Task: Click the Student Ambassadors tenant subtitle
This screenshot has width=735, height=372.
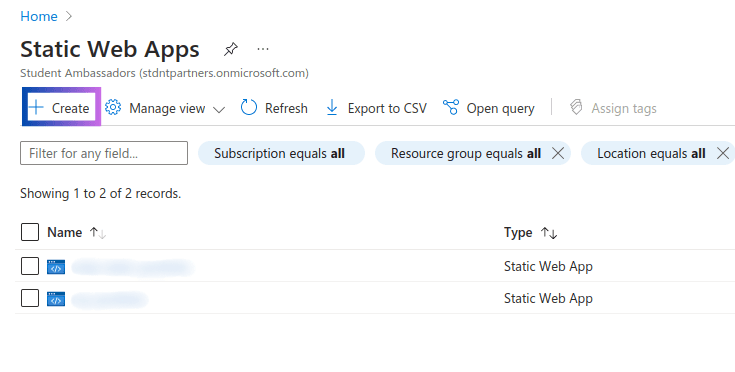Action: pyautogui.click(x=165, y=73)
